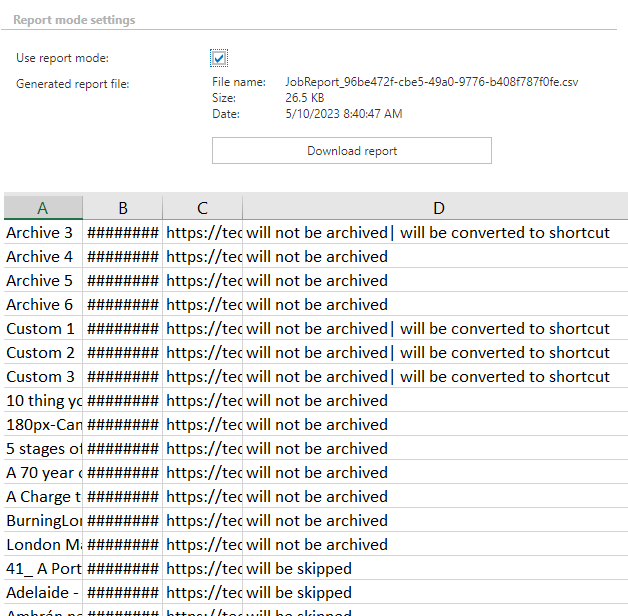
Task: Uncheck the Use report mode checkbox
Action: (x=219, y=58)
